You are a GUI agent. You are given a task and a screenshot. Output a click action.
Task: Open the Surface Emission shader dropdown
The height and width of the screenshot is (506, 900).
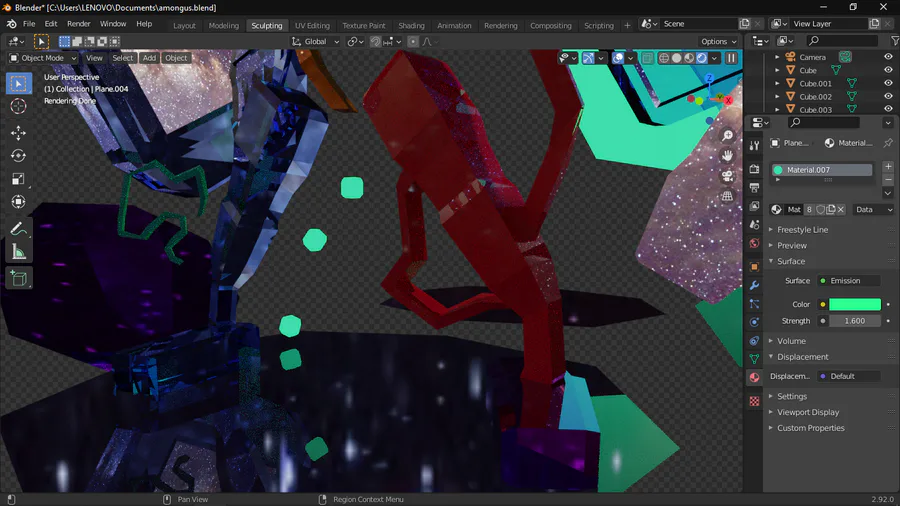tap(849, 281)
